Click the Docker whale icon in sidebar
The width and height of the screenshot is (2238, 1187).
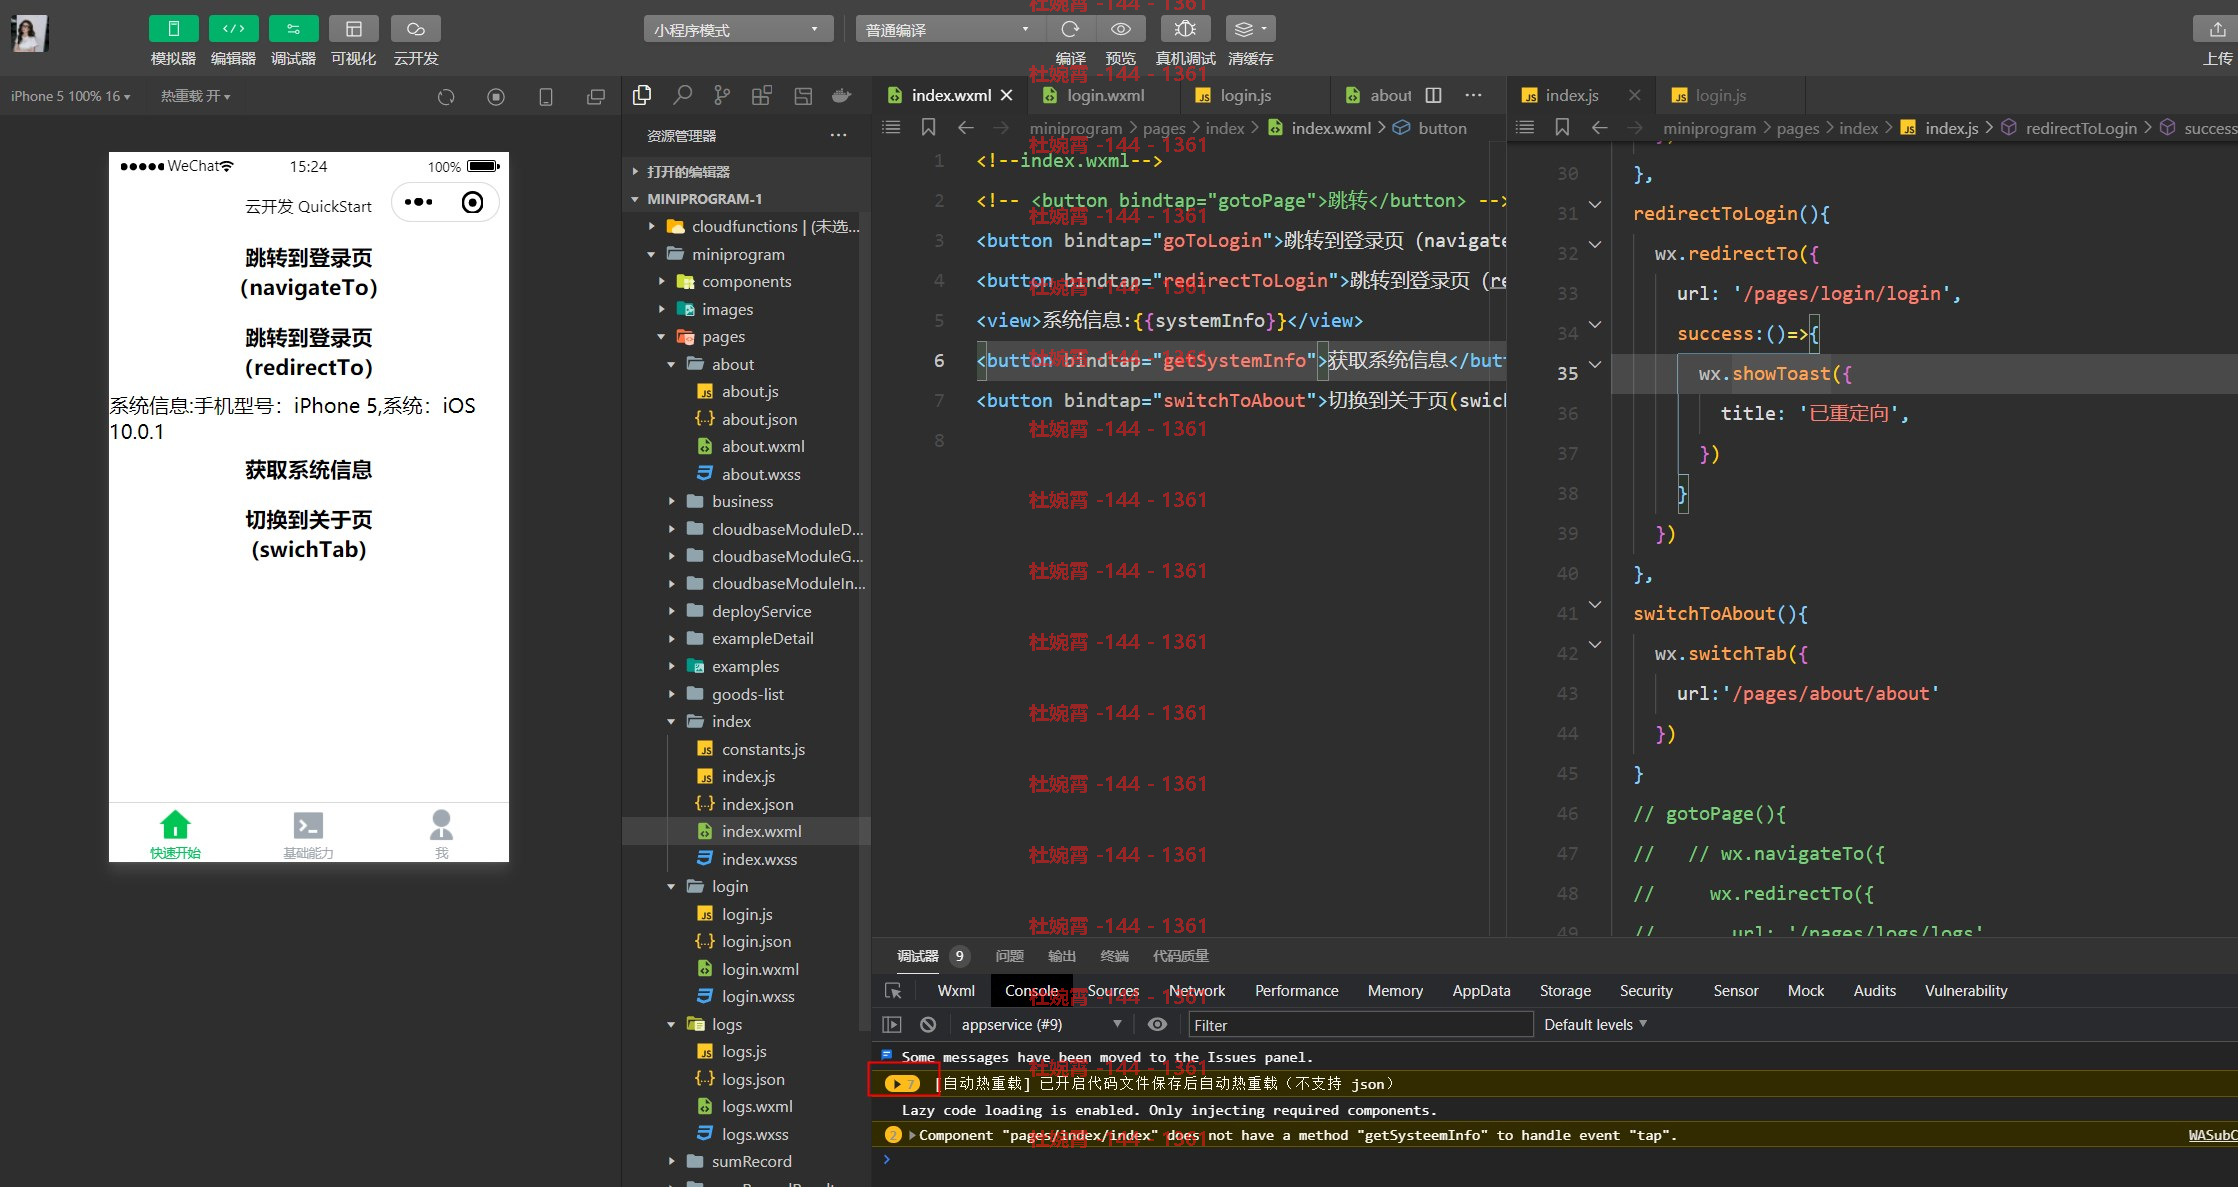pos(842,95)
